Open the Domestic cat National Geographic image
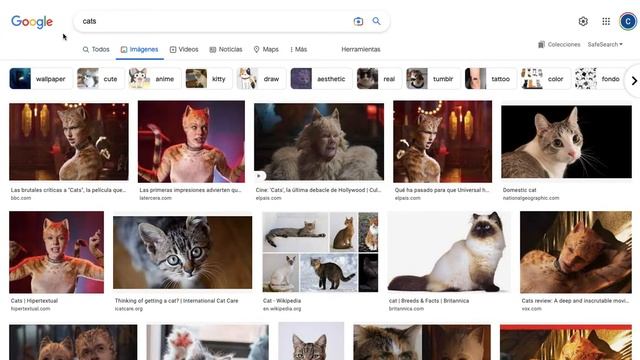This screenshot has width=640, height=360. point(567,142)
